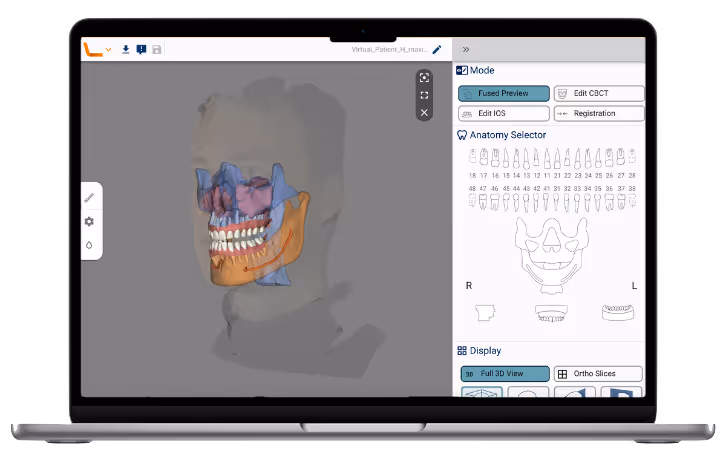The image size is (721, 458).
Task: Click the droplet opacity tool icon
Action: click(89, 245)
